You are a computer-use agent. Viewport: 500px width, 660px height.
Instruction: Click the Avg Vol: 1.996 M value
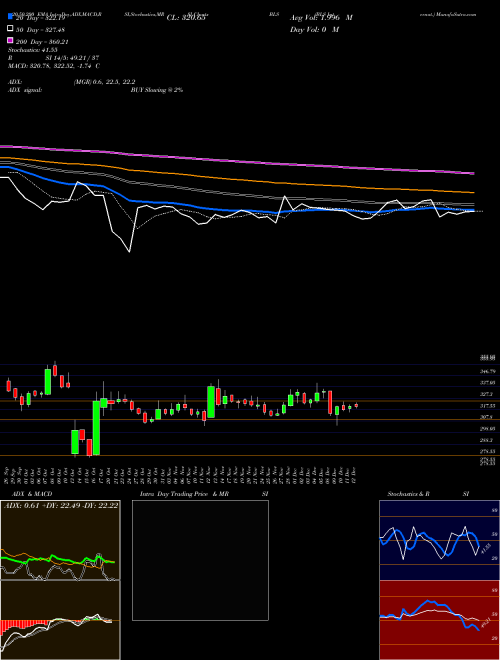coord(321,18)
